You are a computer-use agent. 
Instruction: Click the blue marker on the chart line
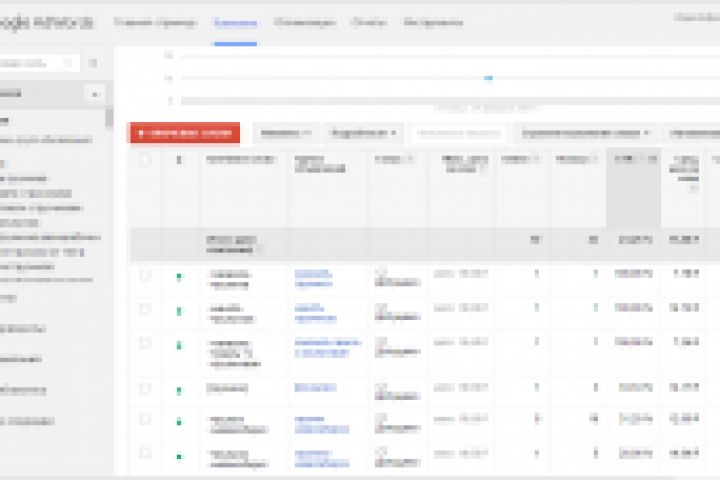pyautogui.click(x=489, y=78)
